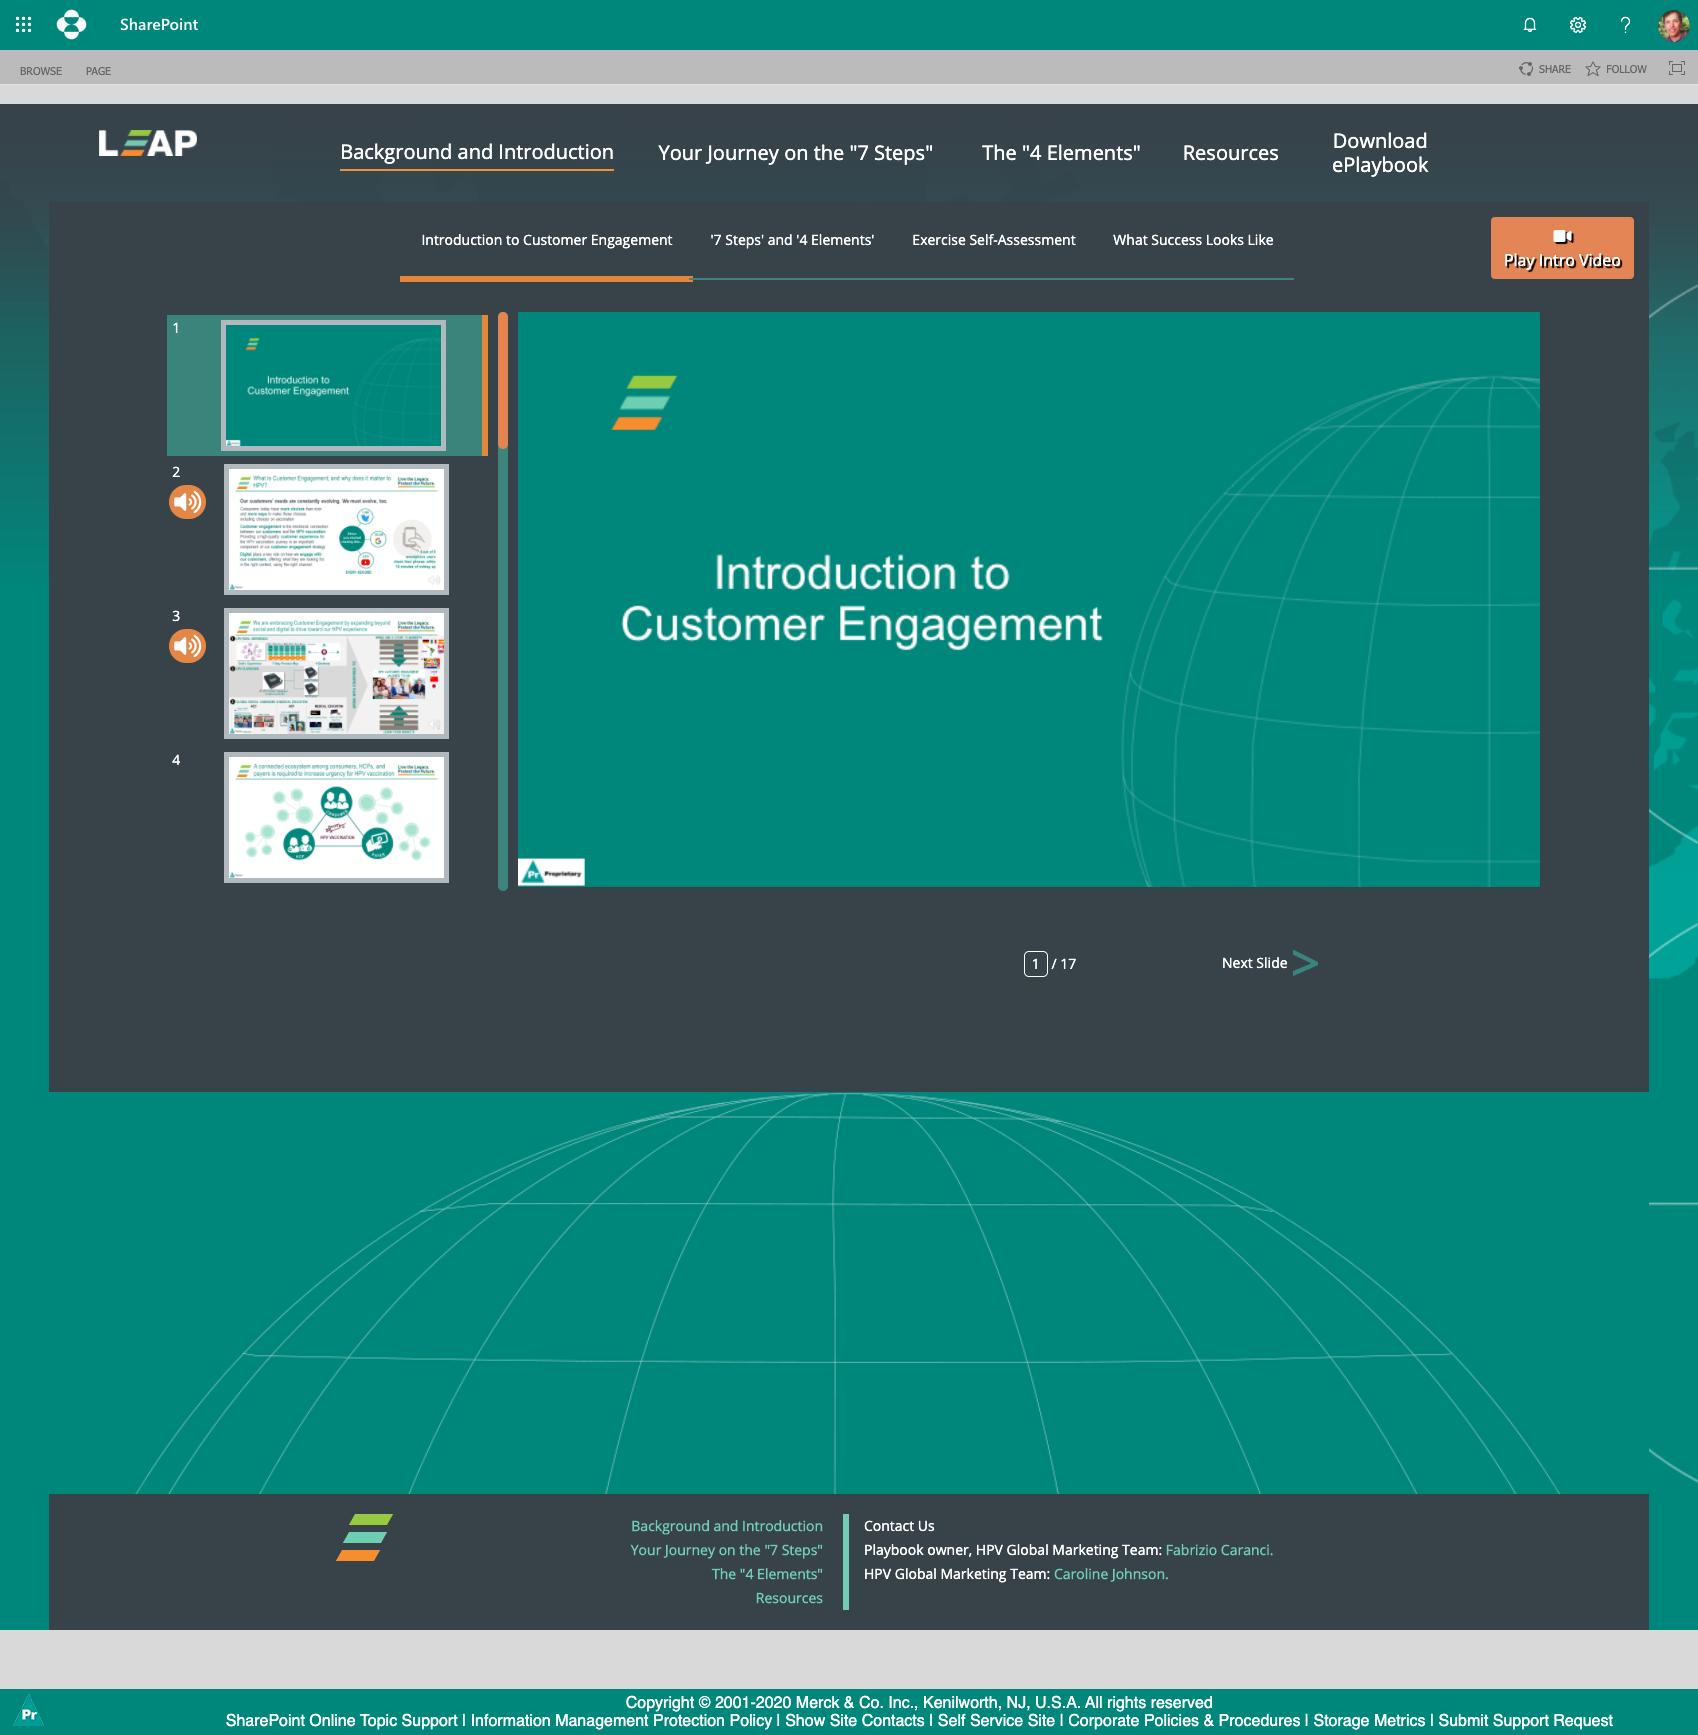1698x1735 pixels.
Task: Click Play Intro Video button
Action: 1561,248
